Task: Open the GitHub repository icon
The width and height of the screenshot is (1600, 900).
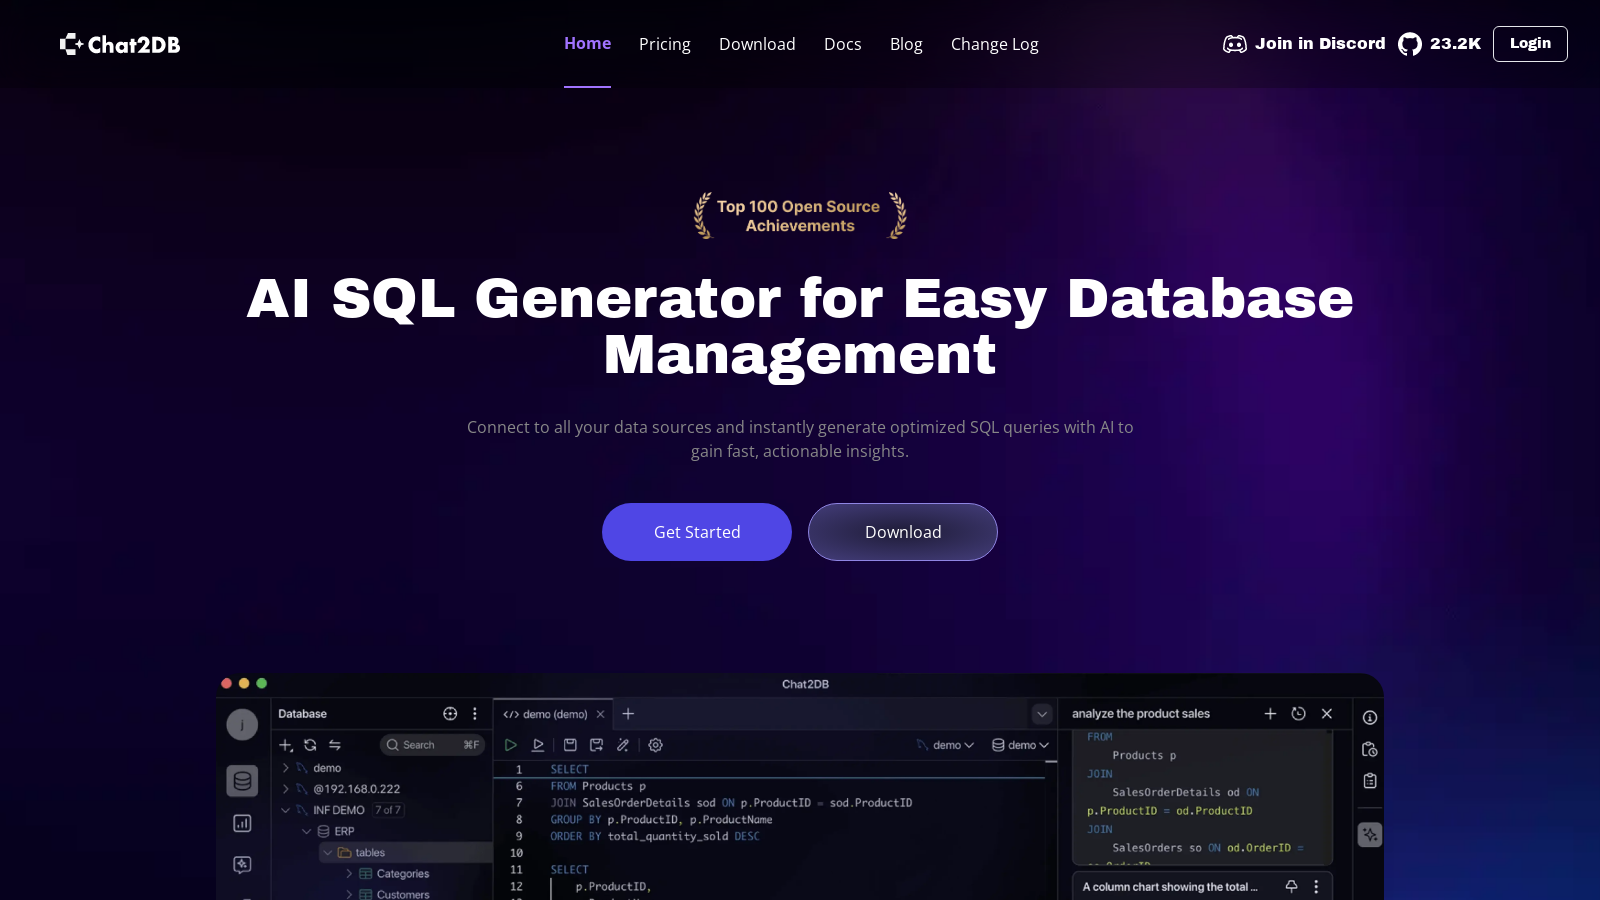Action: point(1410,44)
